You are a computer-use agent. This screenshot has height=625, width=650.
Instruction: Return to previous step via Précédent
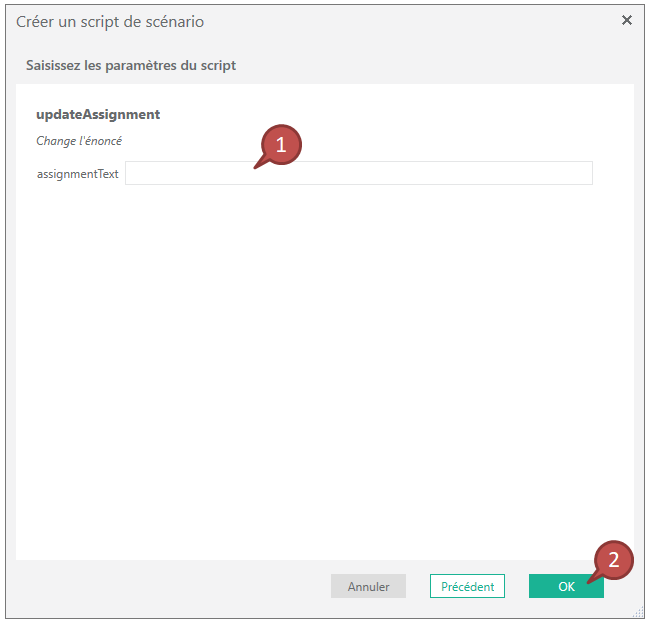pos(467,586)
